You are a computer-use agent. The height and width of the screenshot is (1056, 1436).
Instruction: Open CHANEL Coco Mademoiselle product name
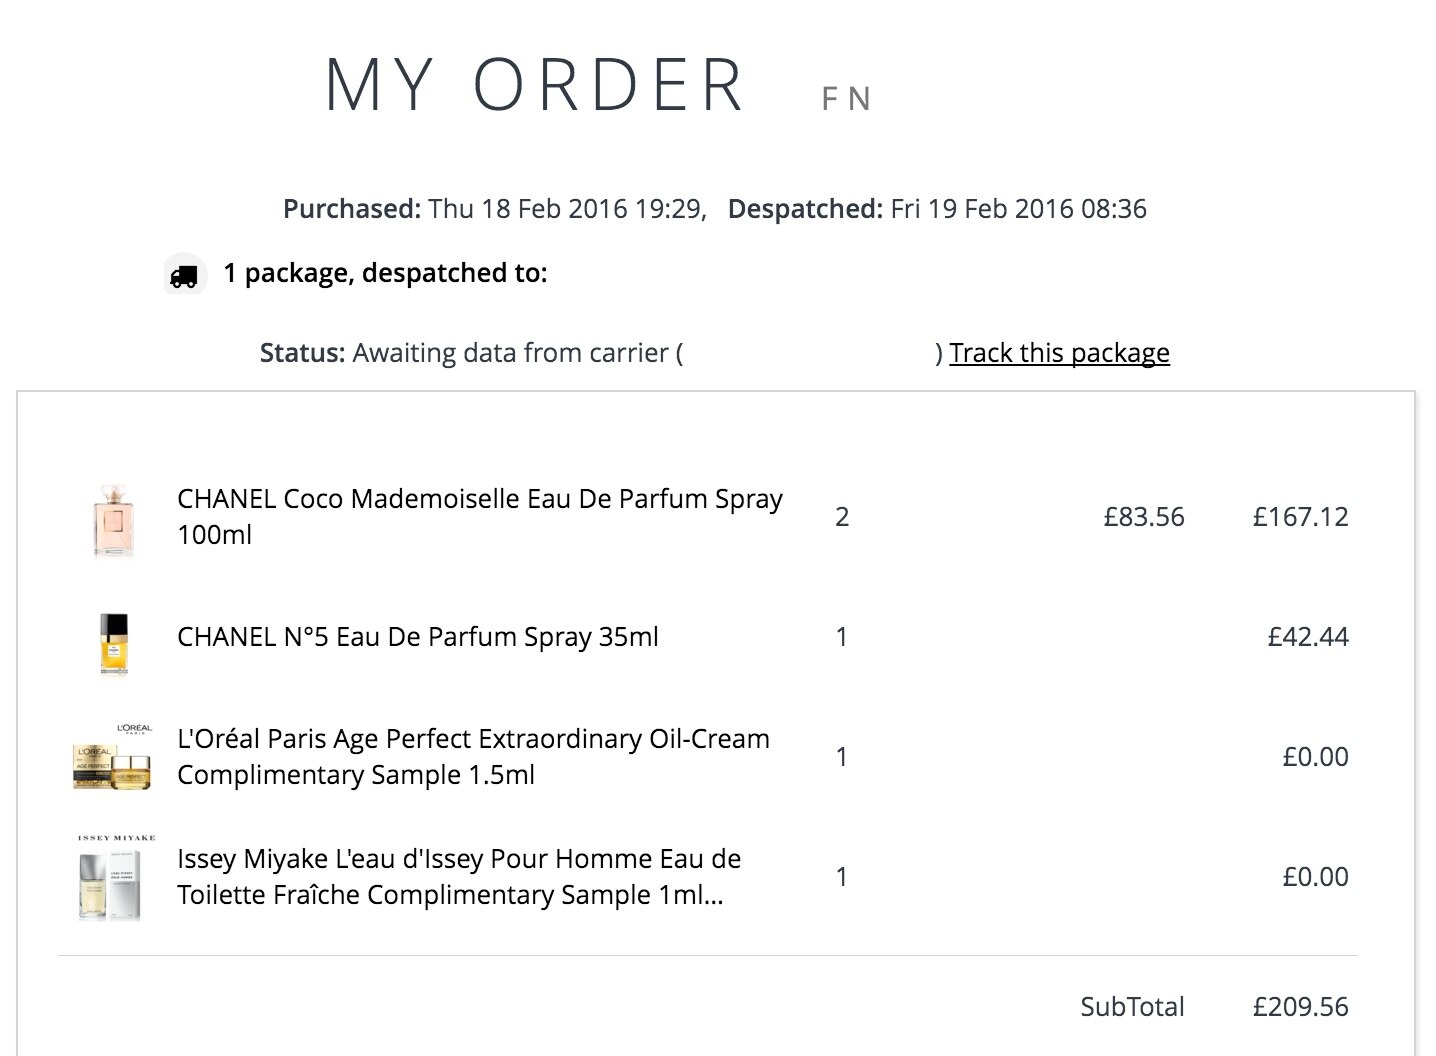[480, 517]
